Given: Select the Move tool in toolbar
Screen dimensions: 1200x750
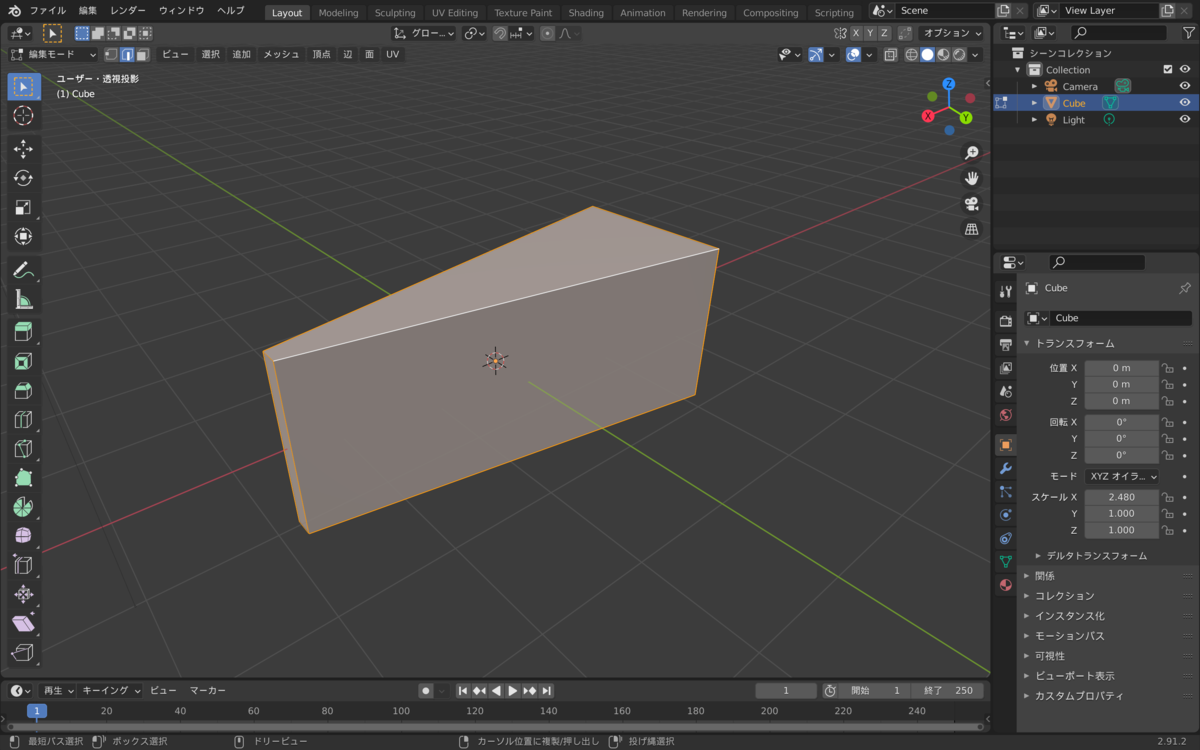Looking at the screenshot, I should 24,150.
